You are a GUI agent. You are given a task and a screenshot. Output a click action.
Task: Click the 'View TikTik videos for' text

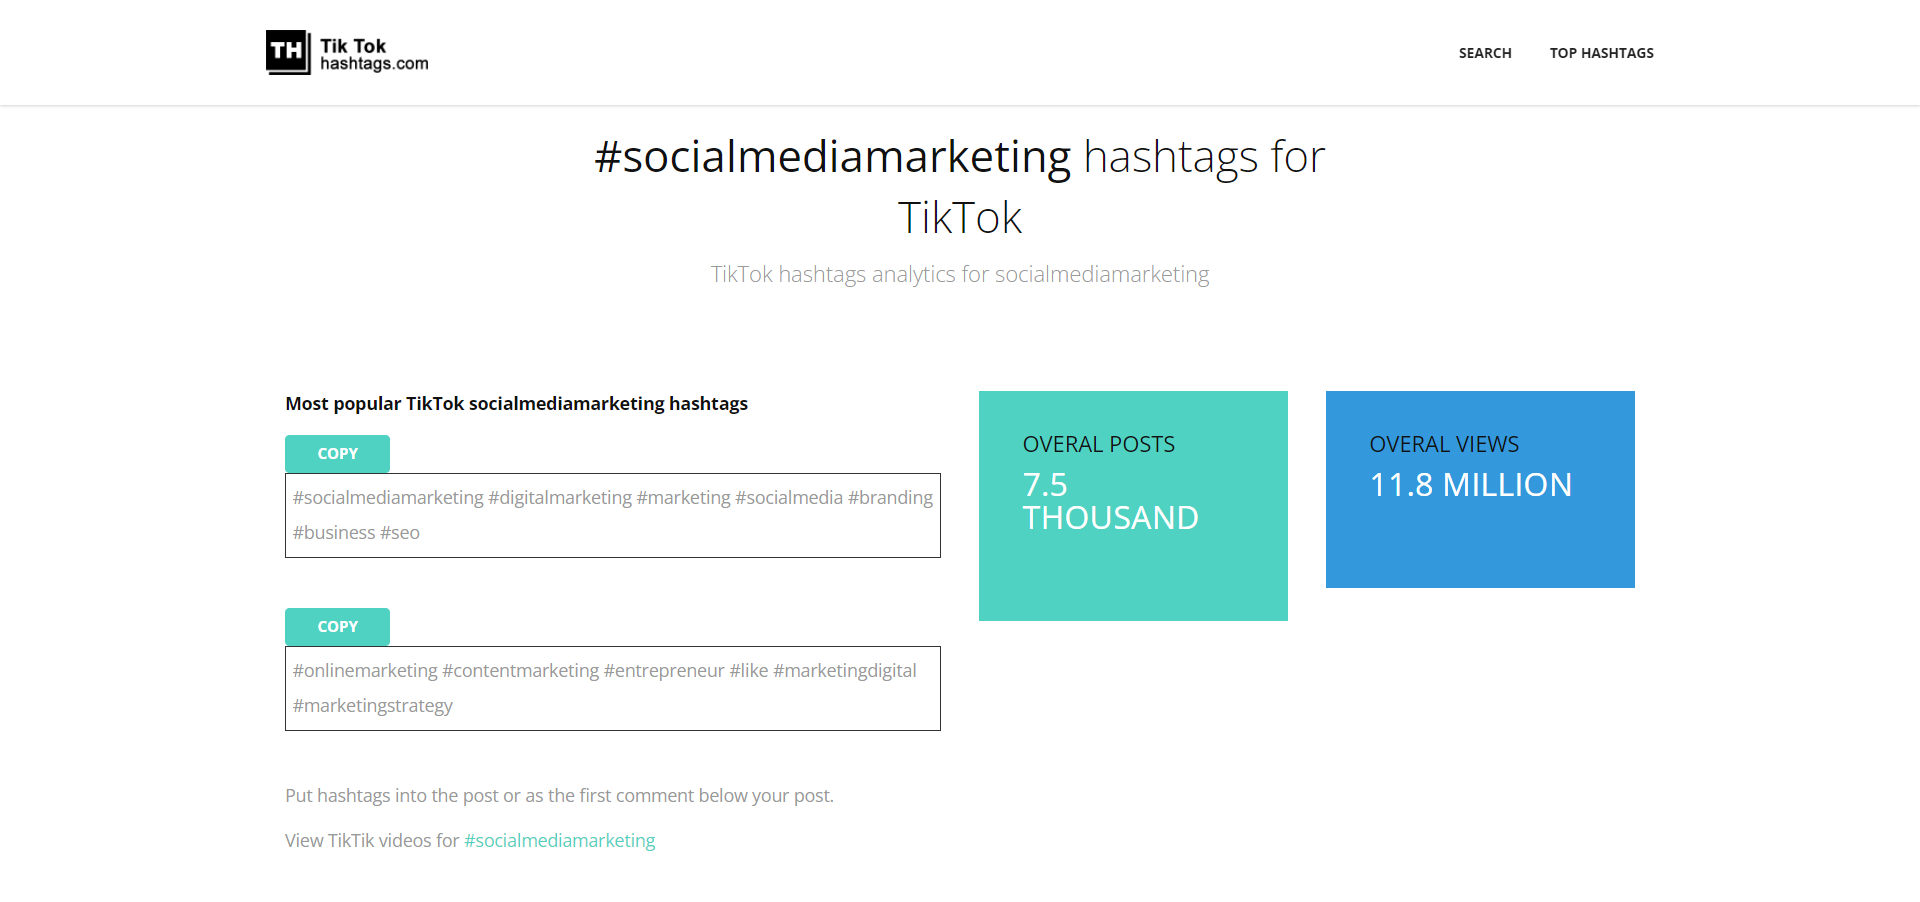click(x=372, y=841)
